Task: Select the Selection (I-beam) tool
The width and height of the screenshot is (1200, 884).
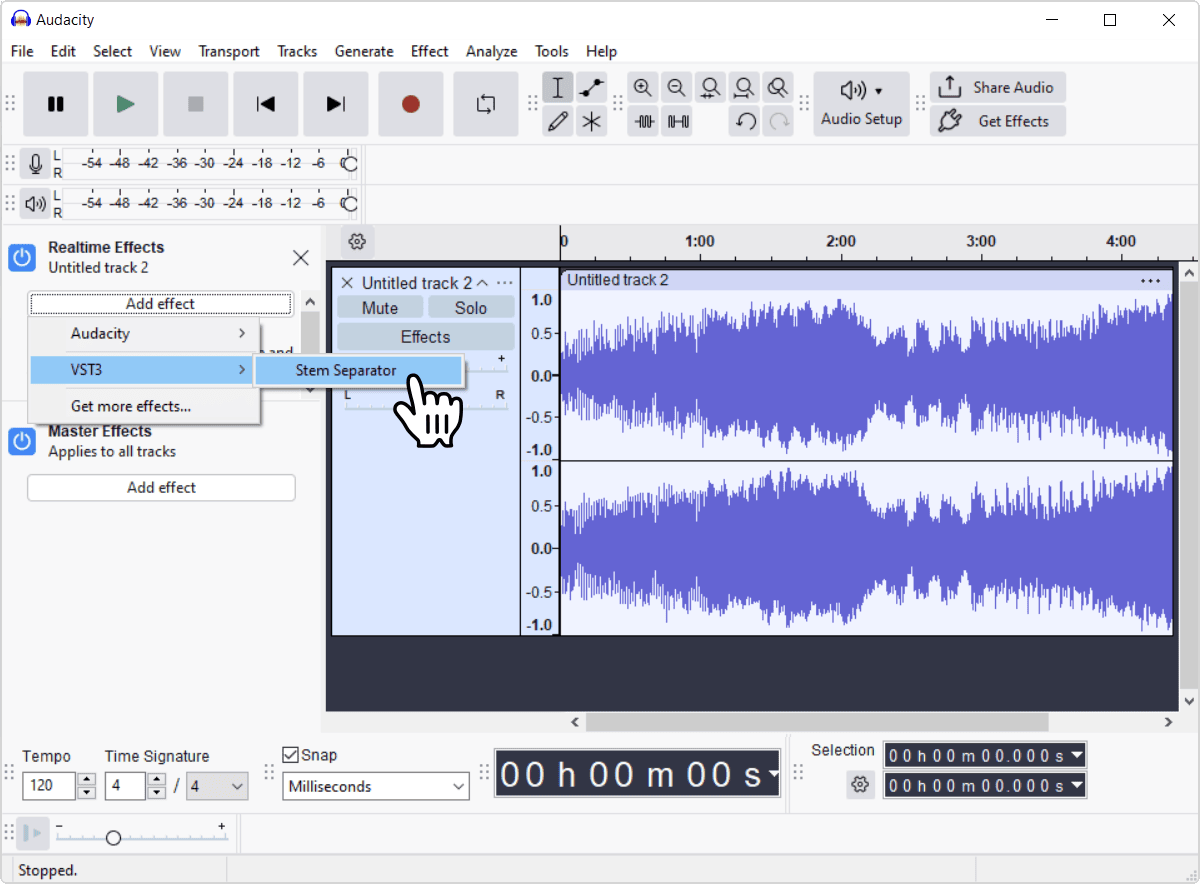Action: pos(558,88)
